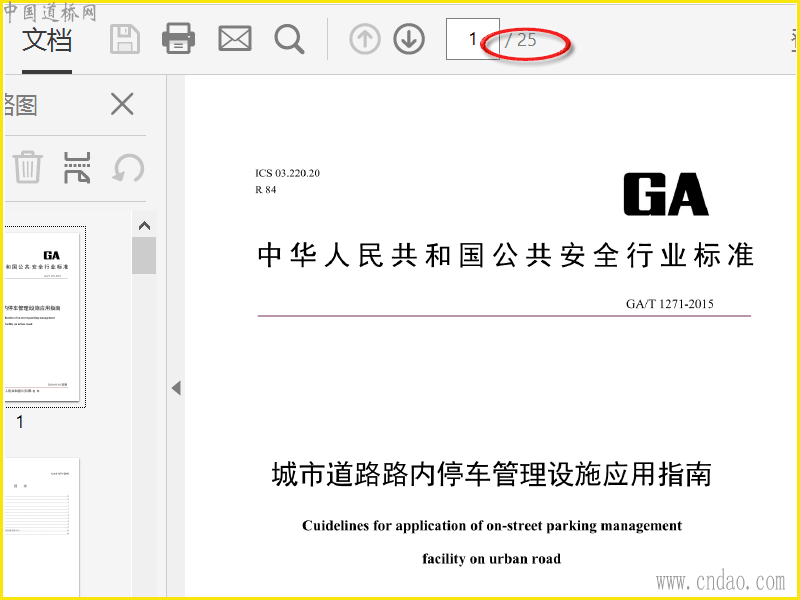Click the R 84 text
Viewport: 800px width, 600px height.
coord(266,190)
